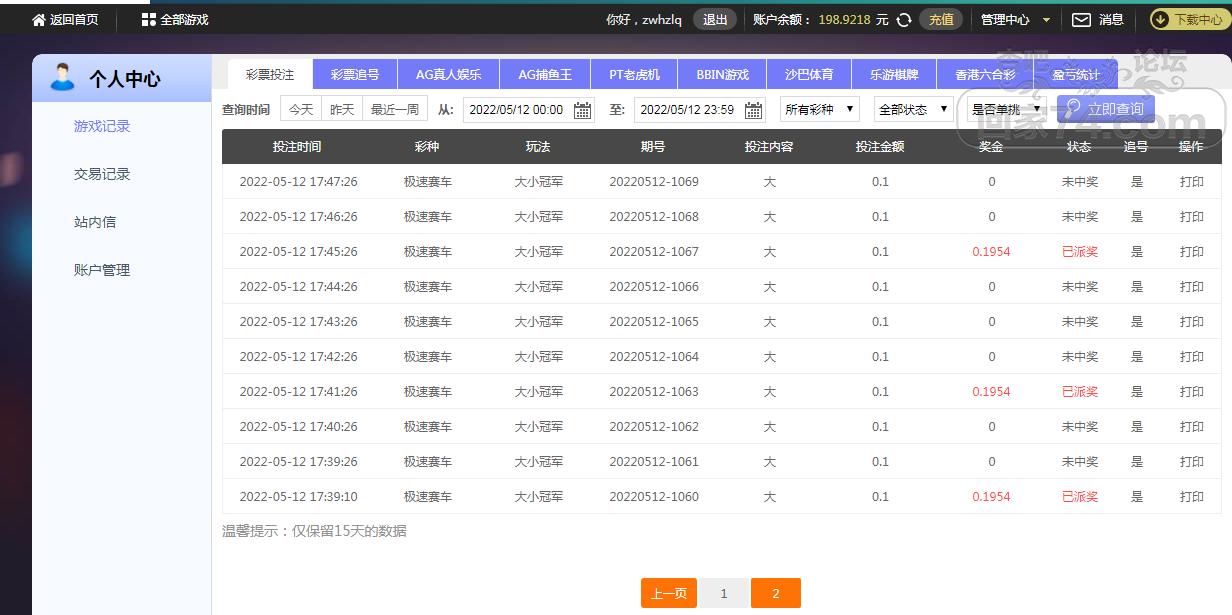Open the AG真人娱乐 tab
Image resolution: width=1232 pixels, height=615 pixels.
448,75
